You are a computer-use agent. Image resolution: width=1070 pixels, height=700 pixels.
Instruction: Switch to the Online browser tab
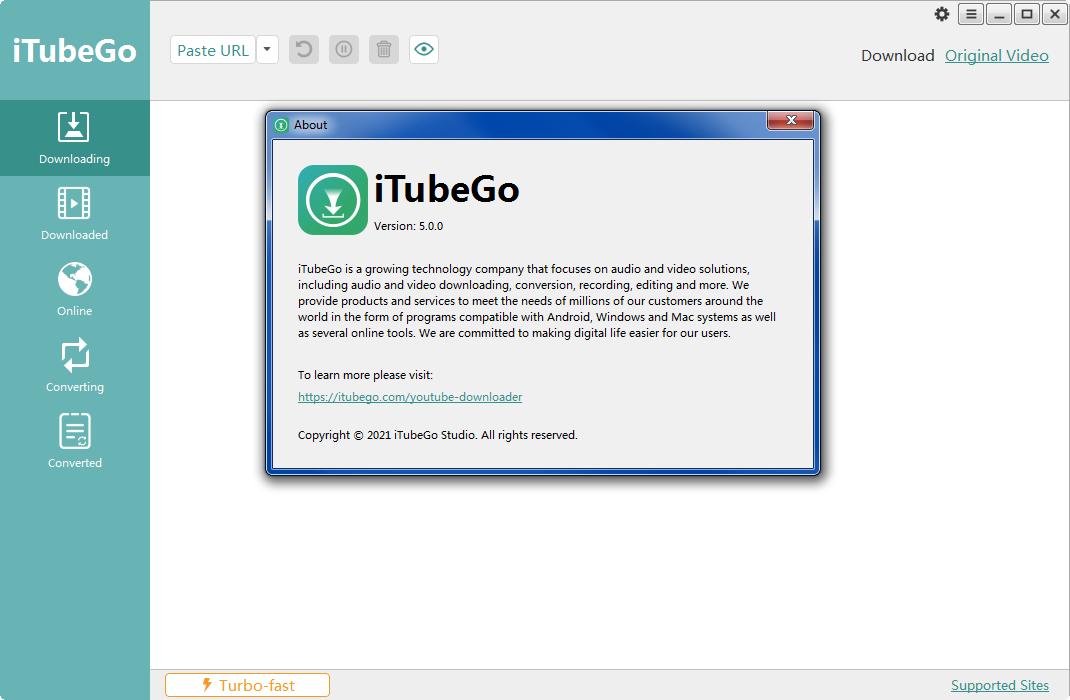[74, 289]
